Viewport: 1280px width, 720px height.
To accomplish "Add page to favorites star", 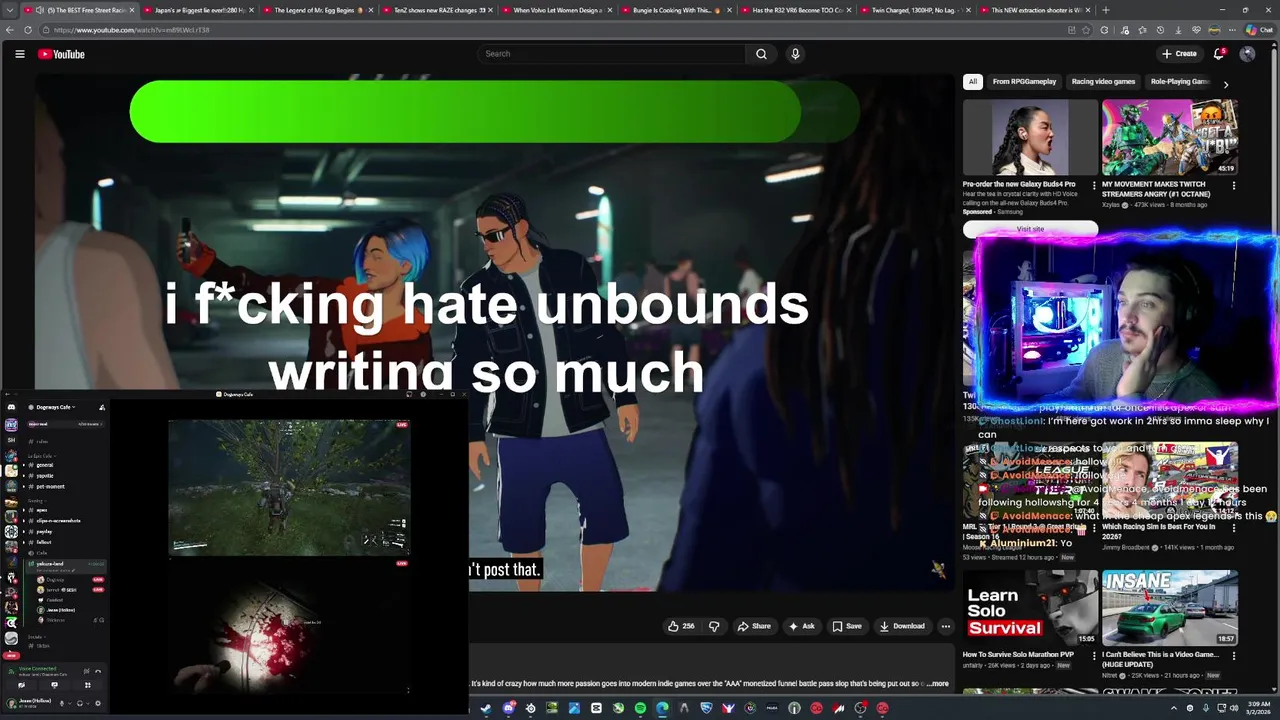I will tap(1087, 30).
